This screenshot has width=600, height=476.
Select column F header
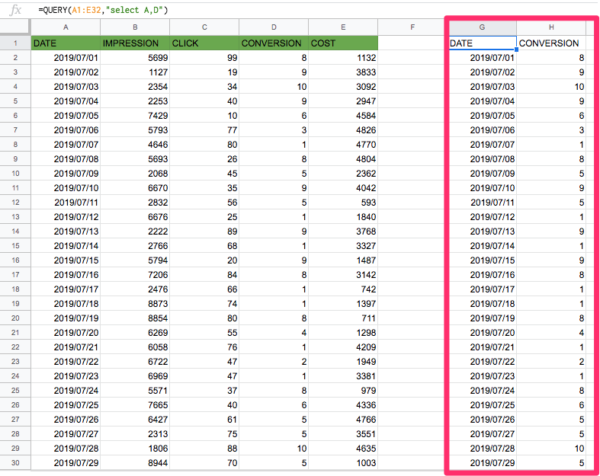click(412, 27)
